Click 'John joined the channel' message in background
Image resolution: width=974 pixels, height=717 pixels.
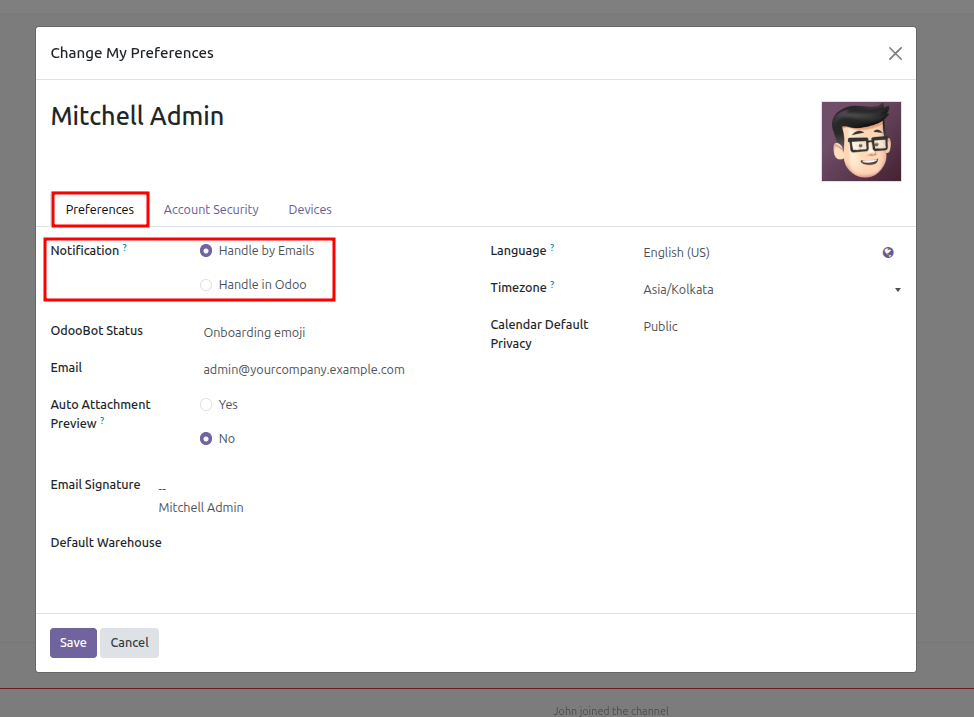click(611, 711)
